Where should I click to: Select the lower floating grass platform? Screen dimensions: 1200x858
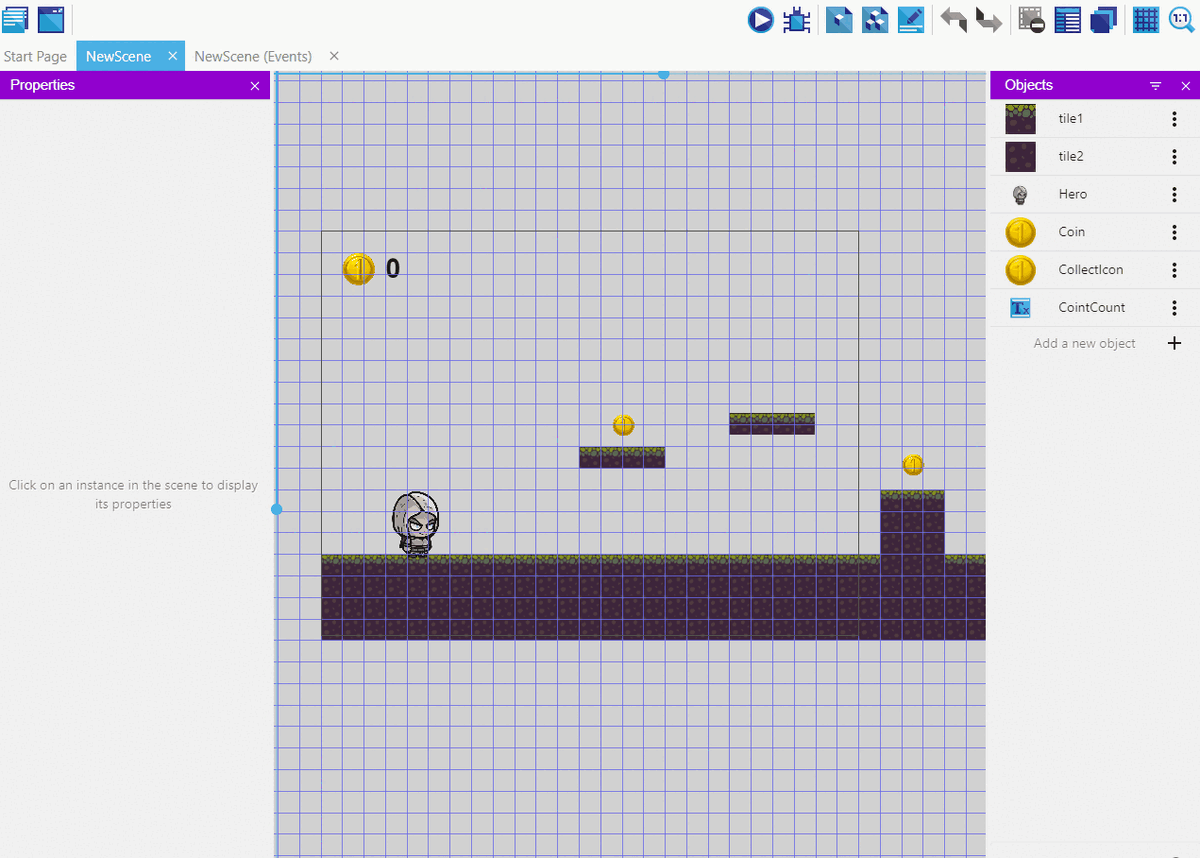pos(622,457)
